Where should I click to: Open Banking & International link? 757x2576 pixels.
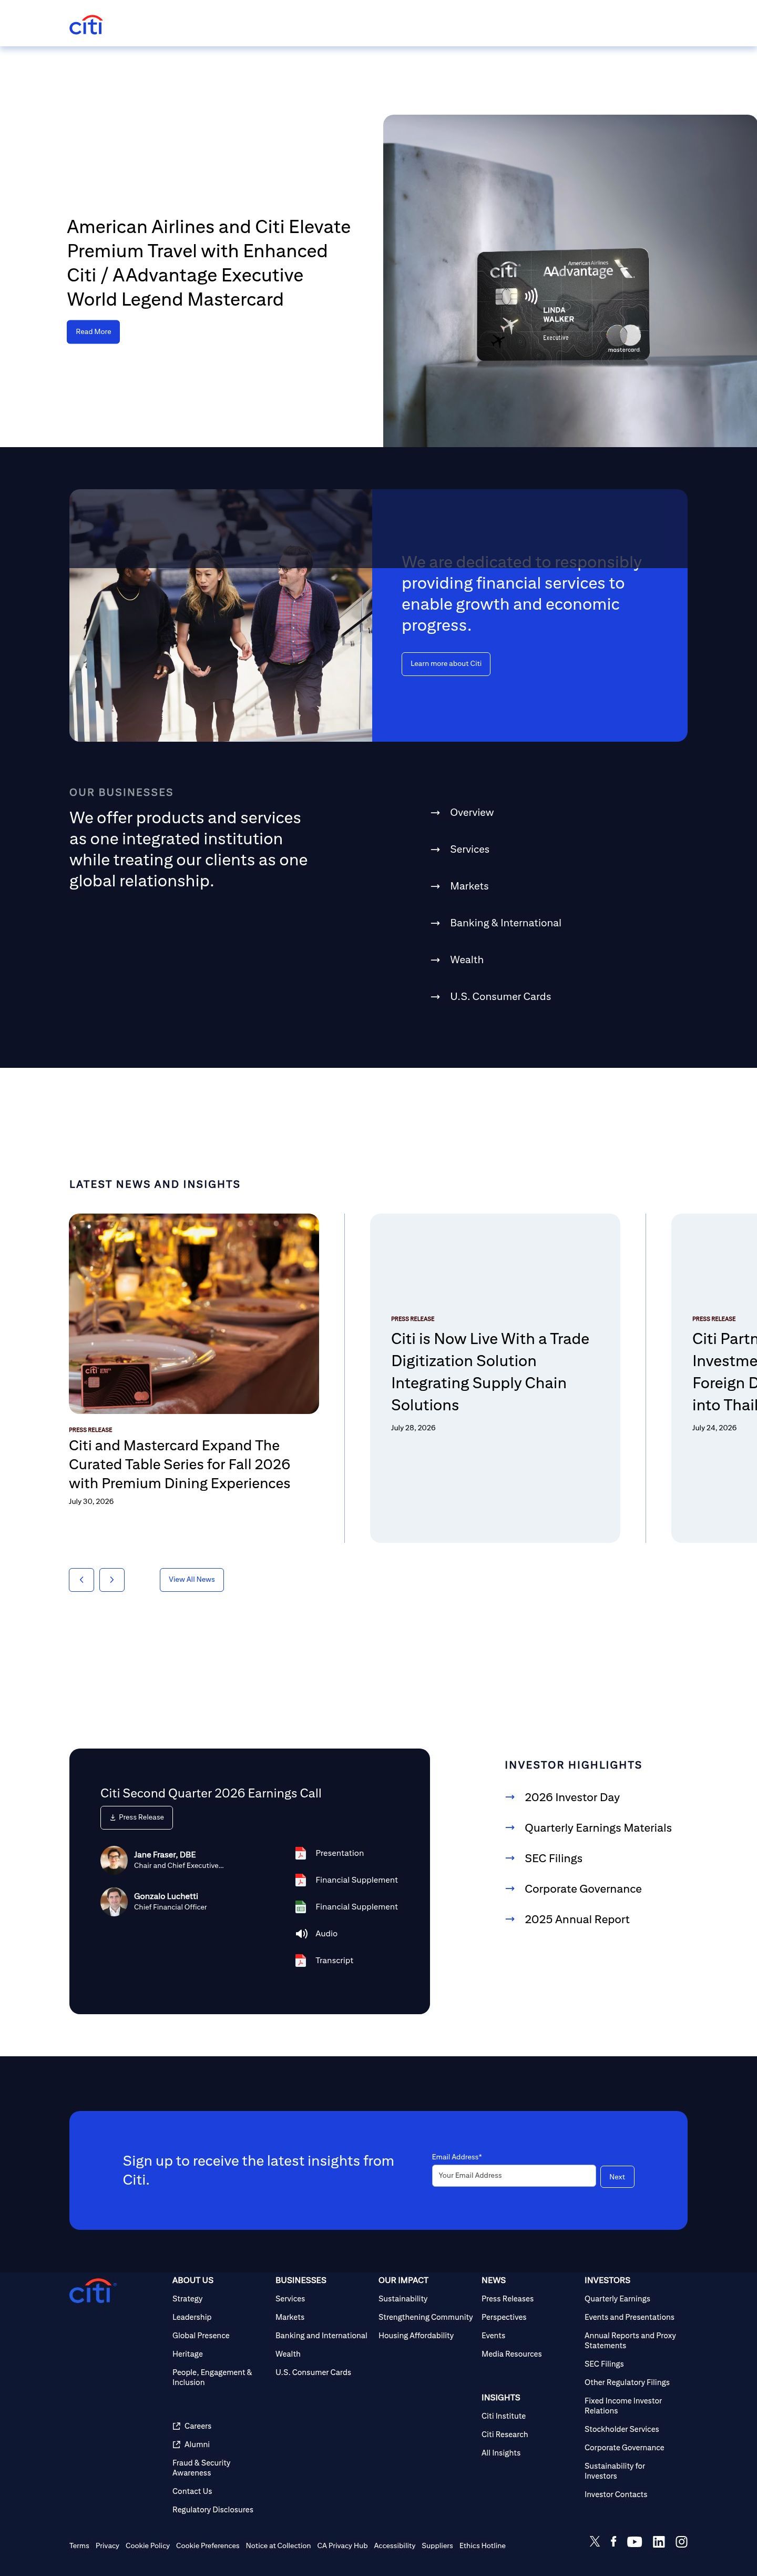505,923
